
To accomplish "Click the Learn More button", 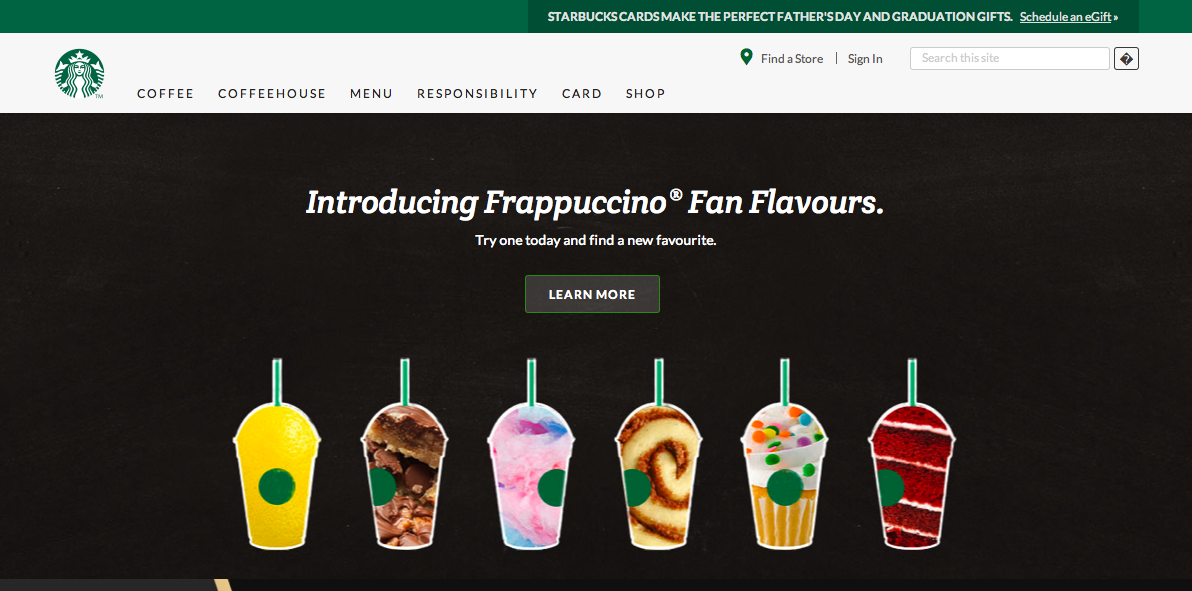I will (592, 294).
